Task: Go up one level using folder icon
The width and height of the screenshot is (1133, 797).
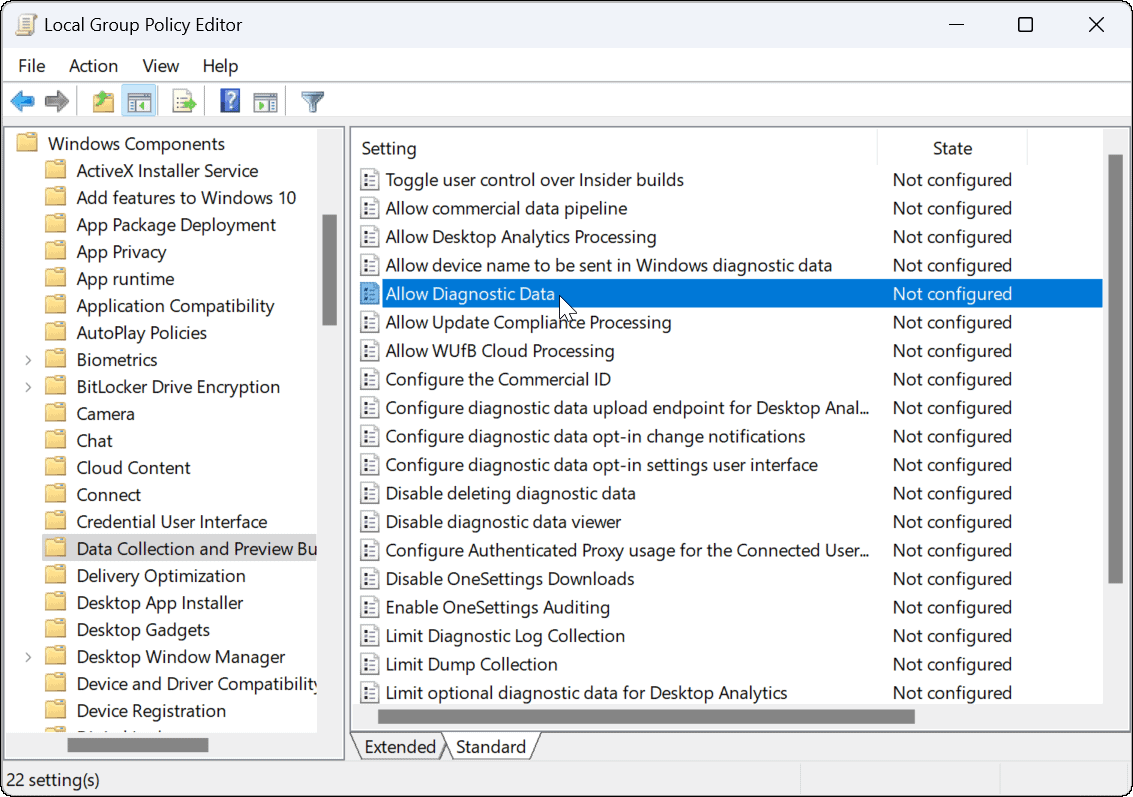Action: click(102, 102)
